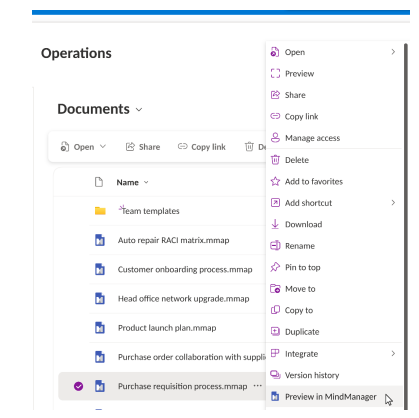The image size is (419, 418).
Task: Select Preview in MindManager menu entry
Action: pyautogui.click(x=334, y=397)
